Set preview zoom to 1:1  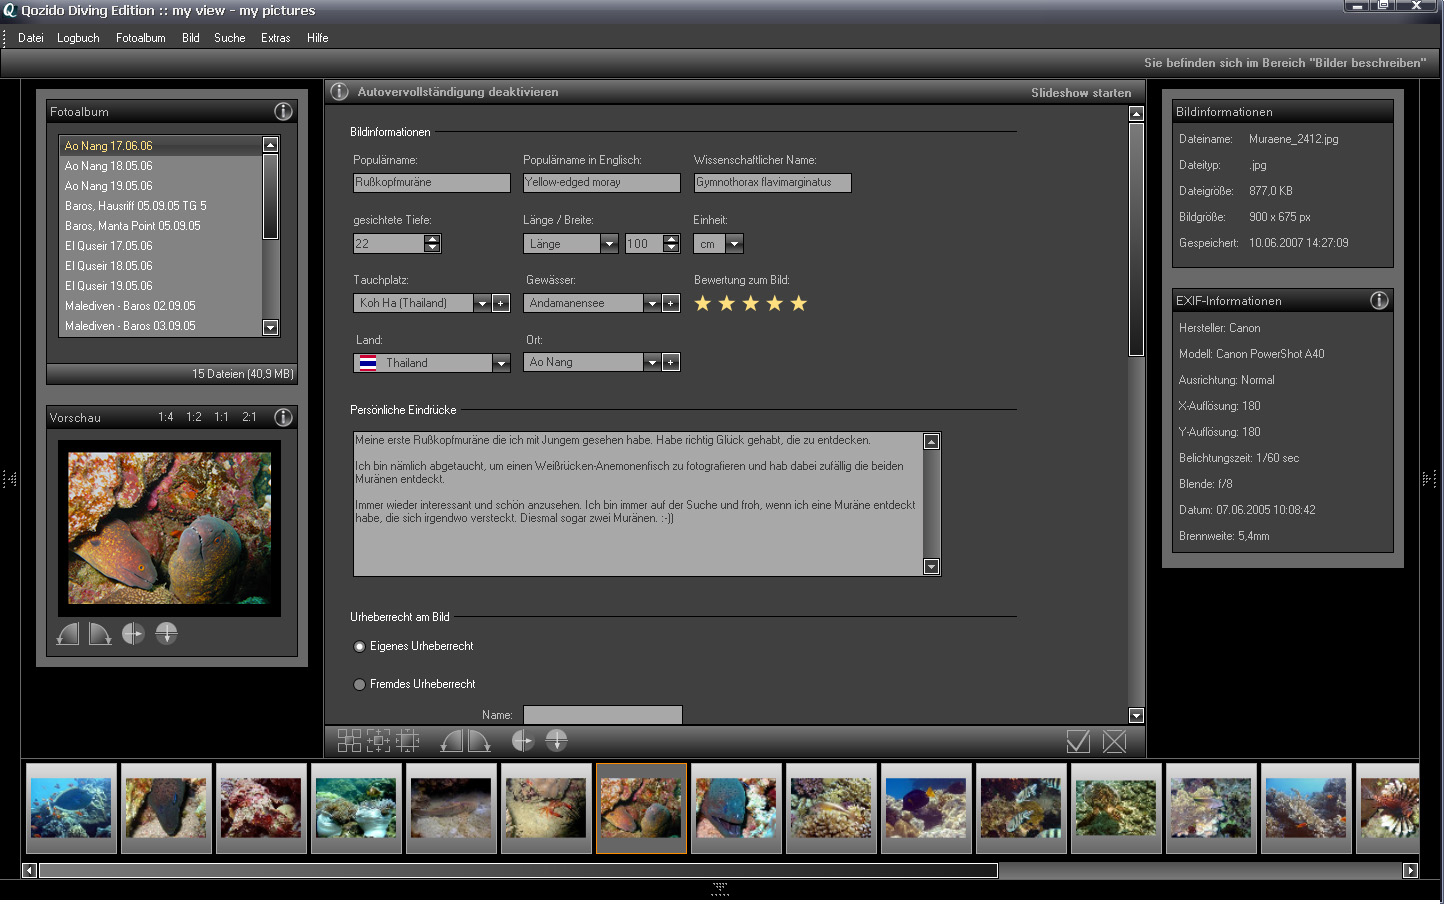221,417
